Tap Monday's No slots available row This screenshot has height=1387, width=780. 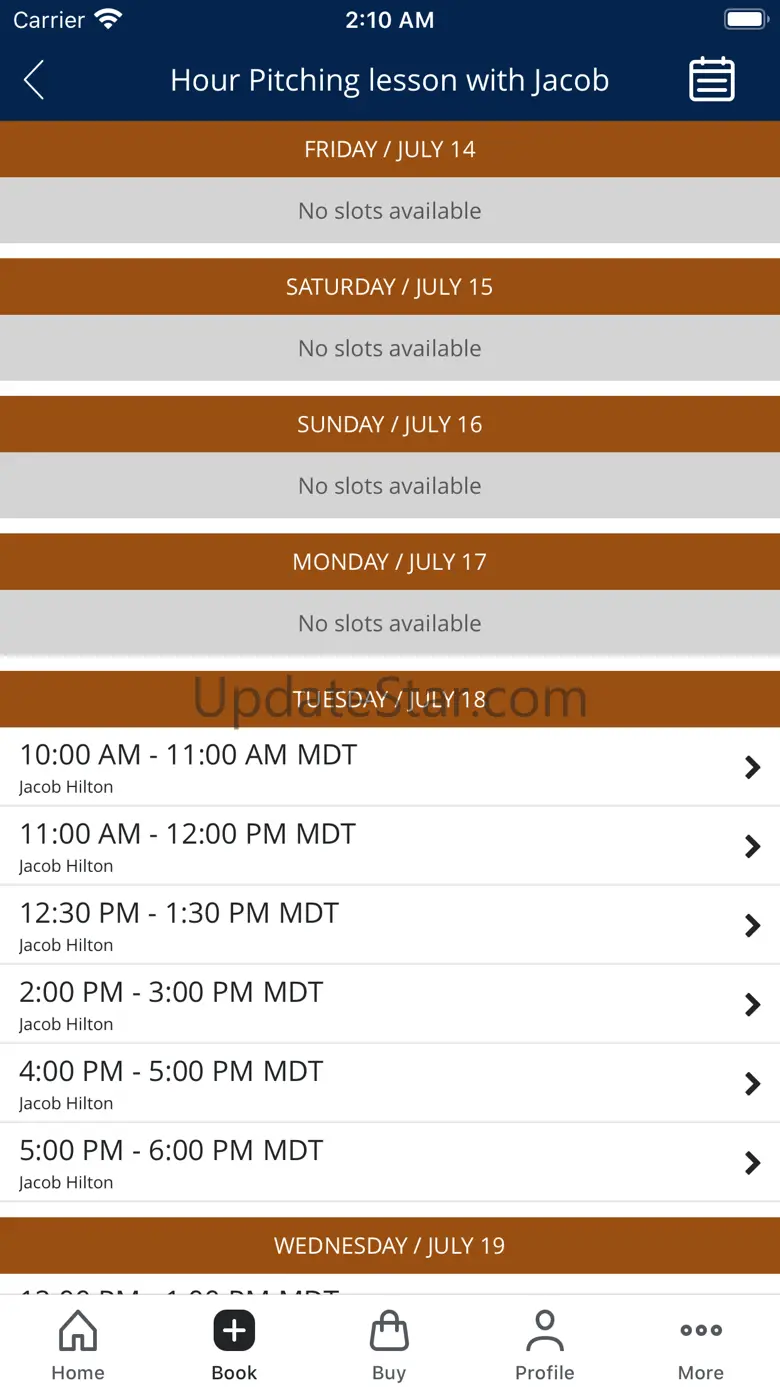[390, 623]
